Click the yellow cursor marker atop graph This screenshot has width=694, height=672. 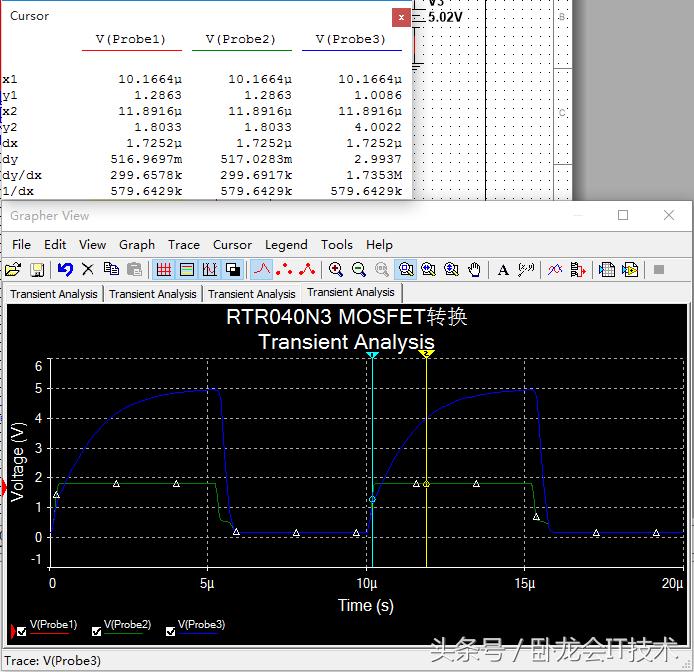(x=426, y=354)
